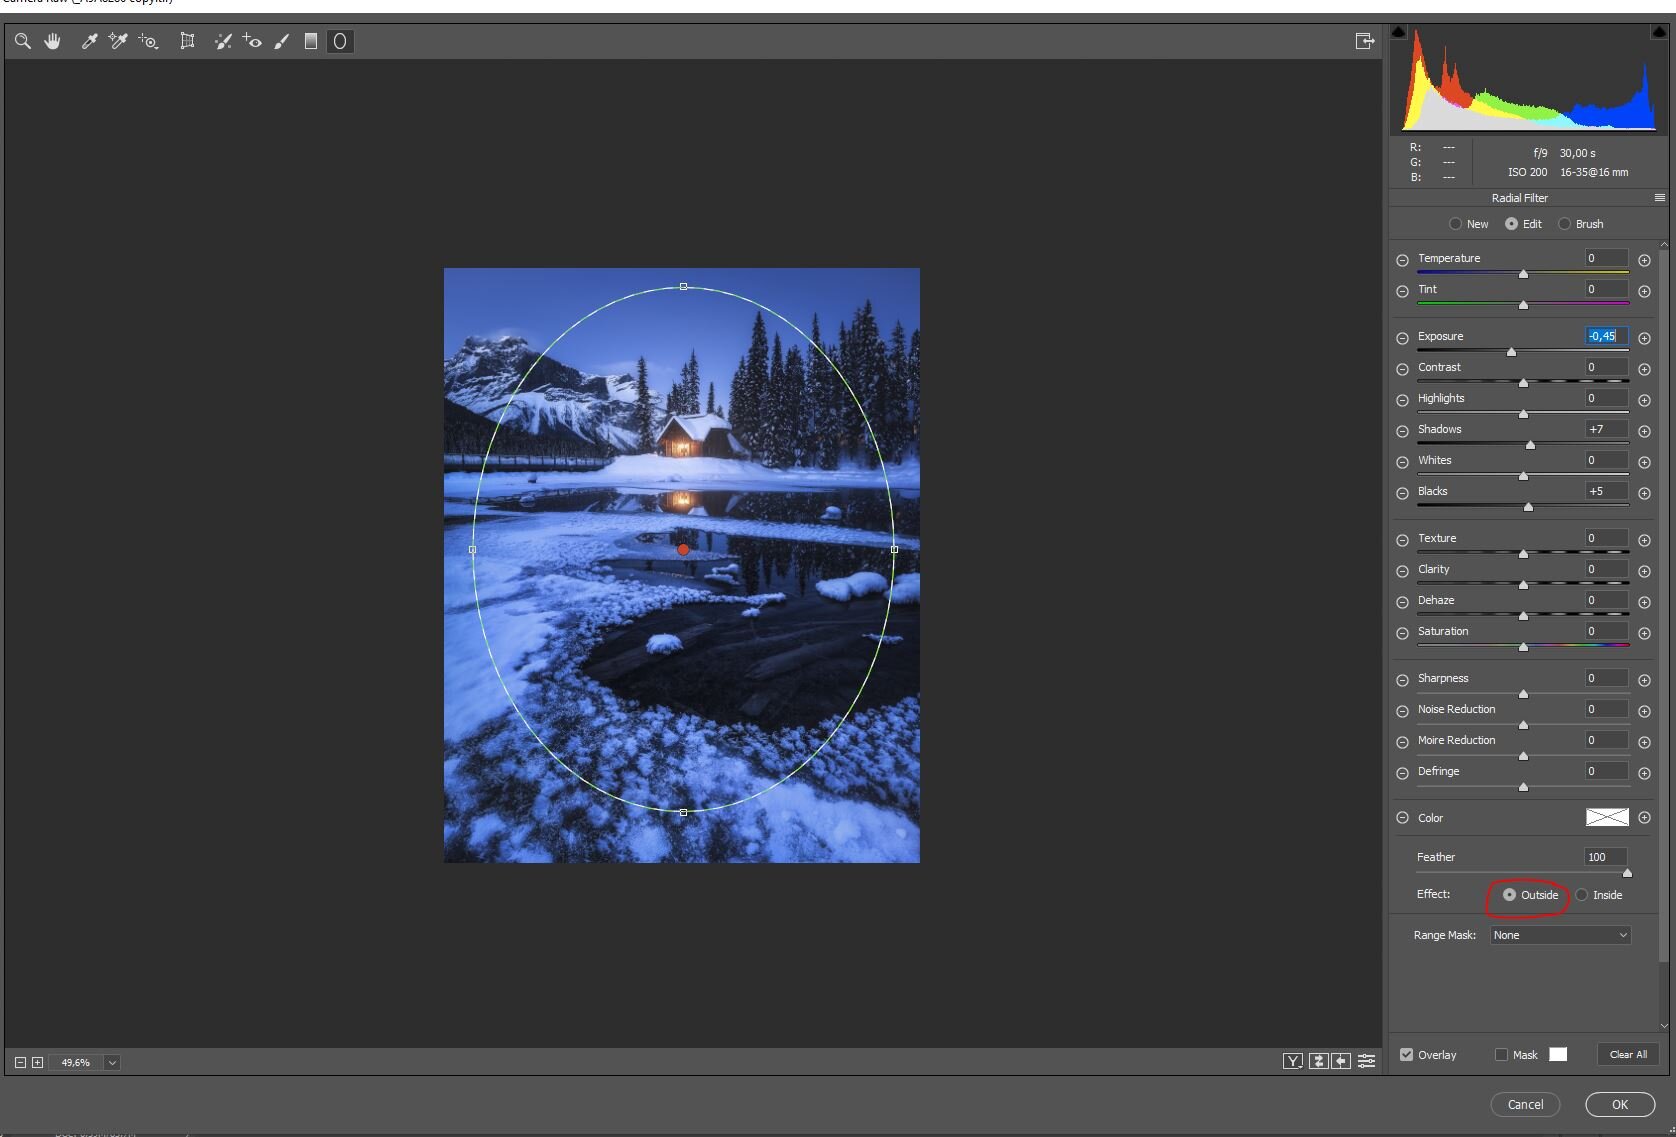
Task: Increase Exposure with plus icon
Action: click(x=1644, y=338)
